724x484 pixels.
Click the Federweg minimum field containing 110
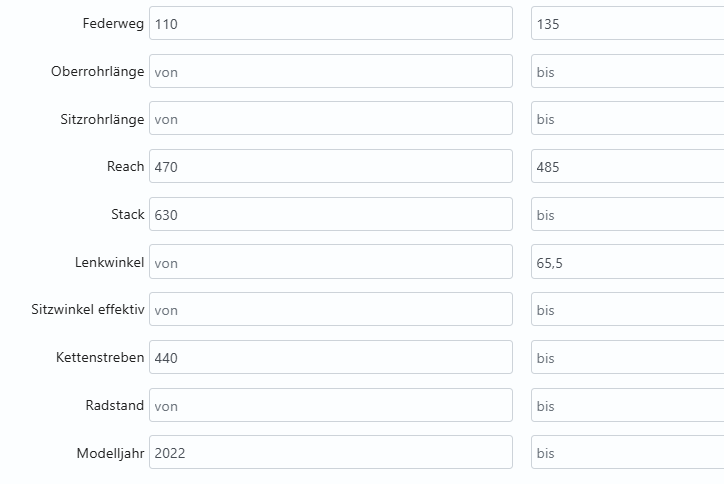330,24
